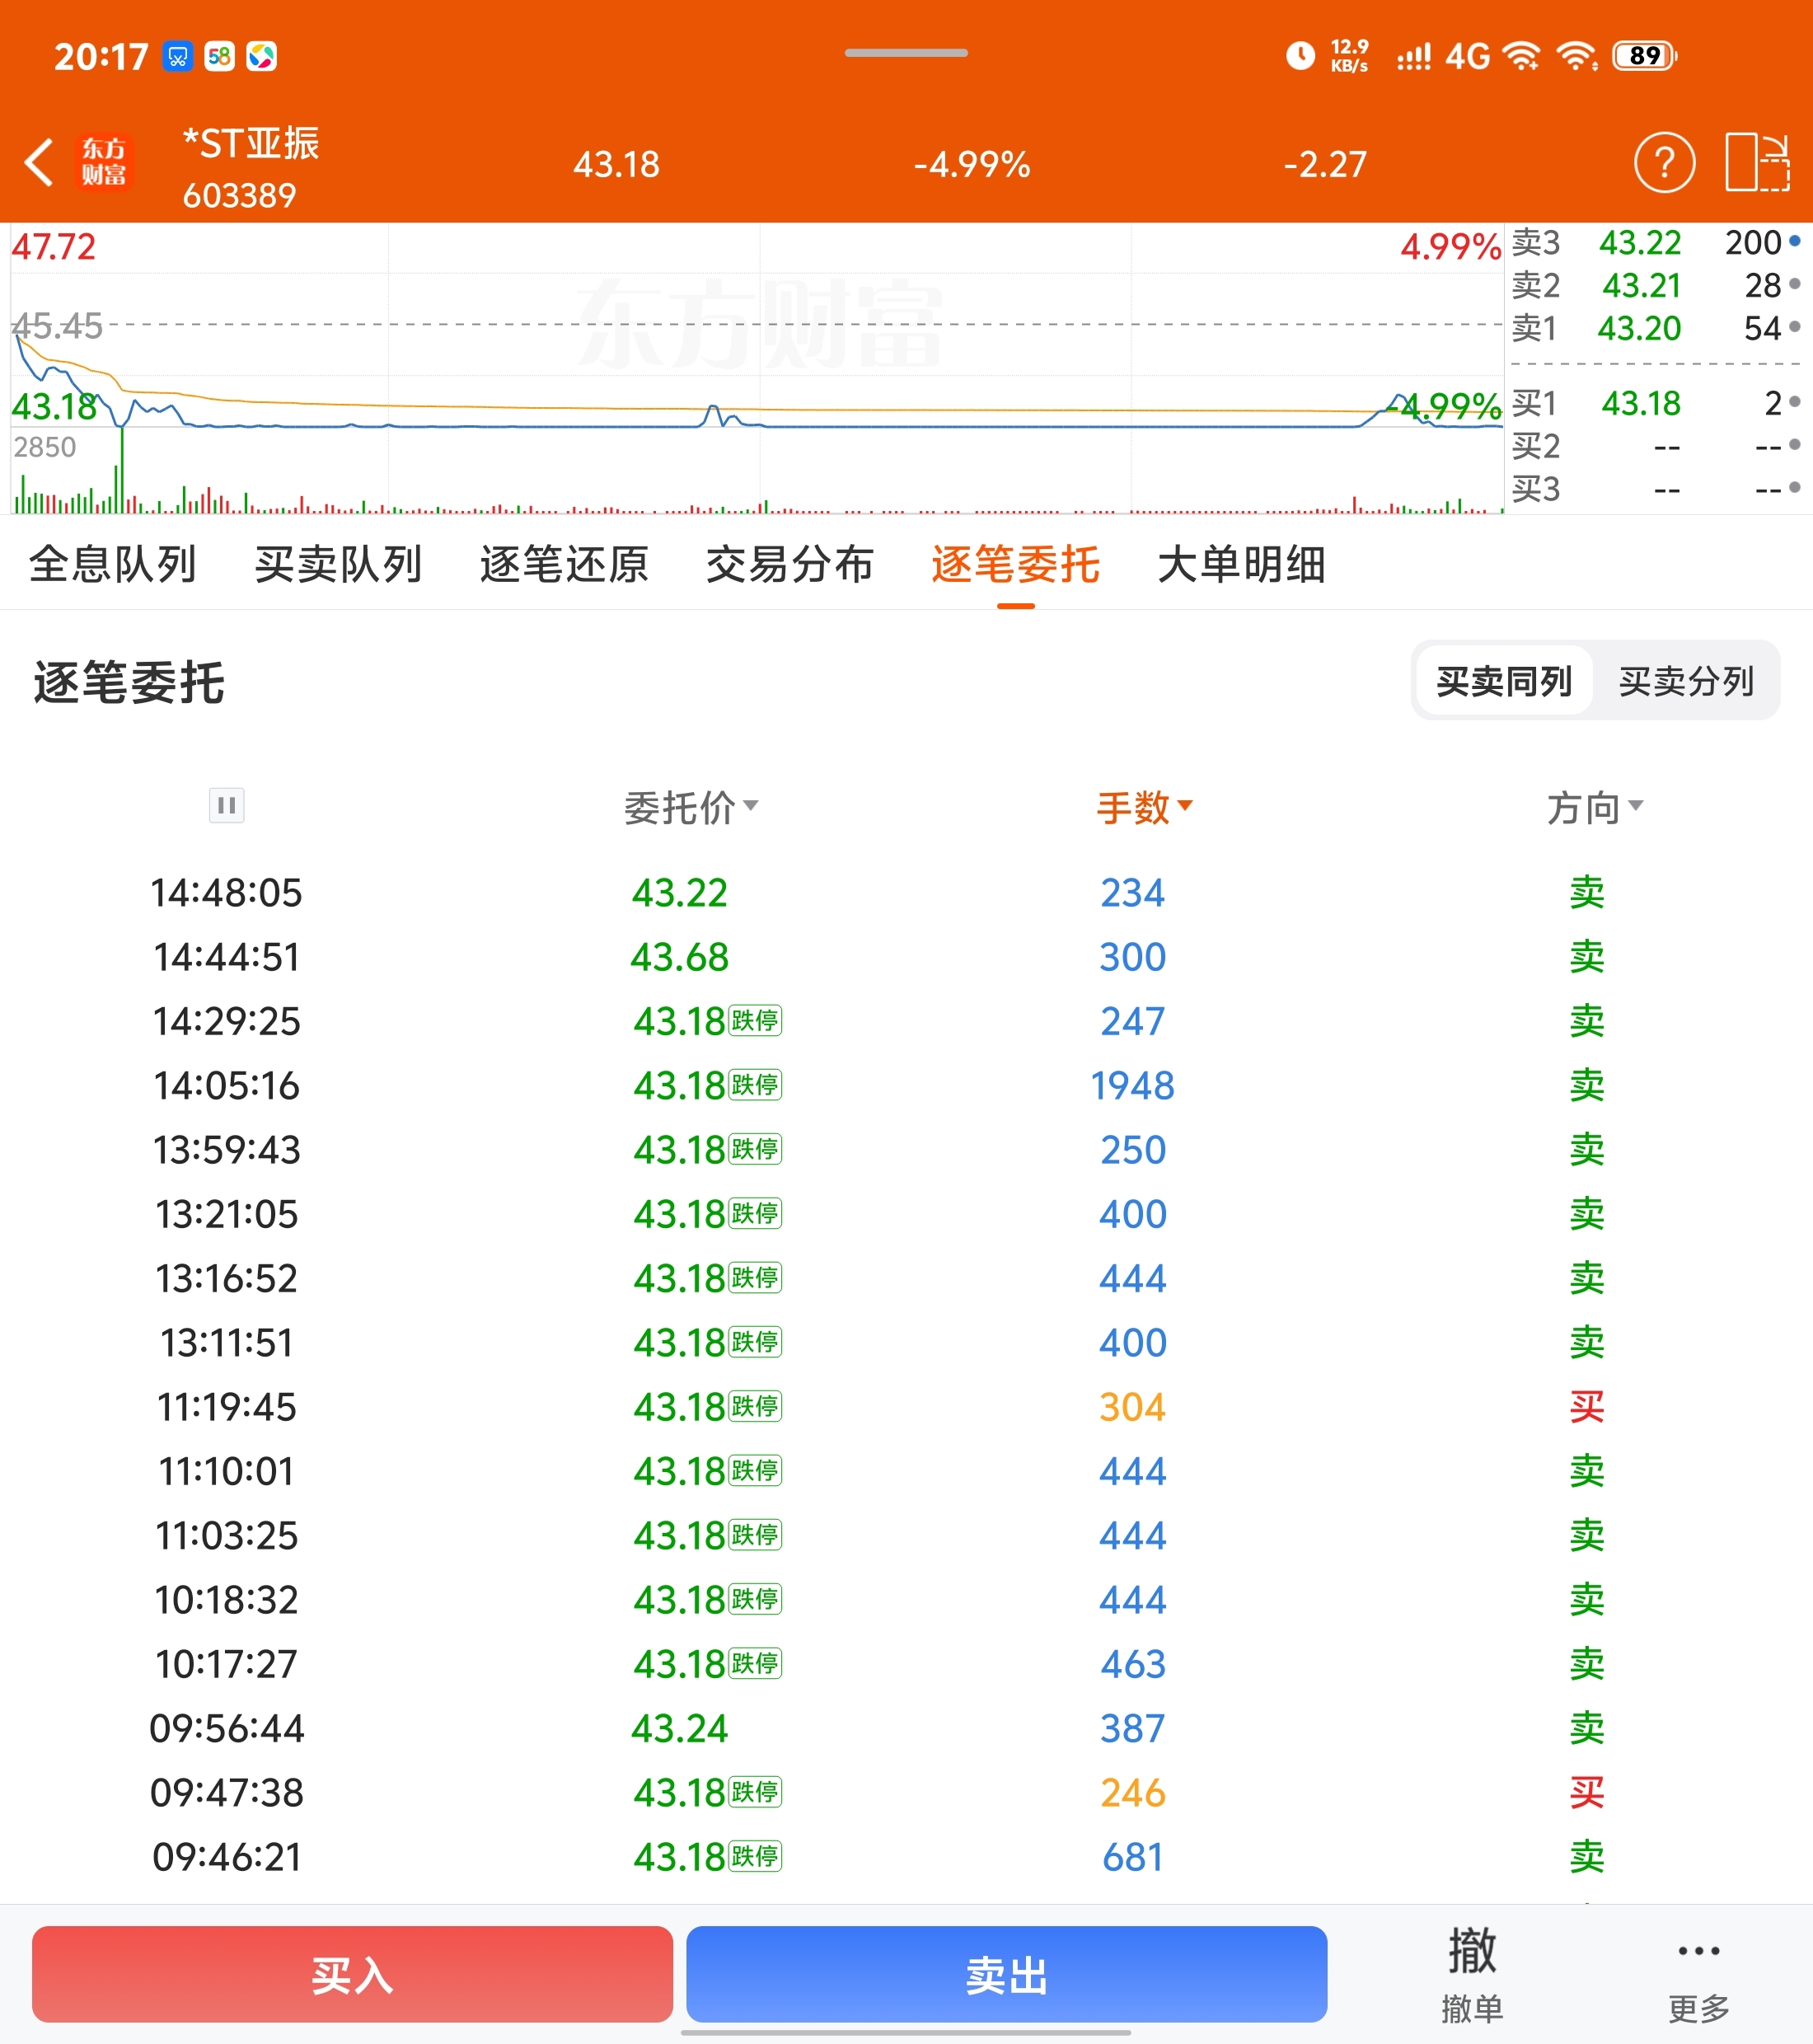Tap the back arrow icon
Screen dimensions: 1813x2044
[39, 163]
